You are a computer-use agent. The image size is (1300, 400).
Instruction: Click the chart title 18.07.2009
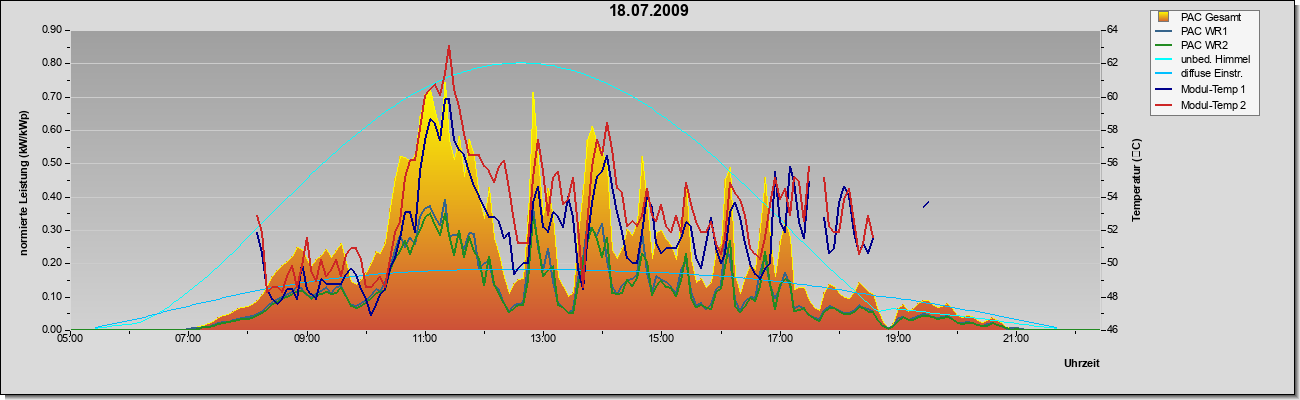click(x=649, y=11)
